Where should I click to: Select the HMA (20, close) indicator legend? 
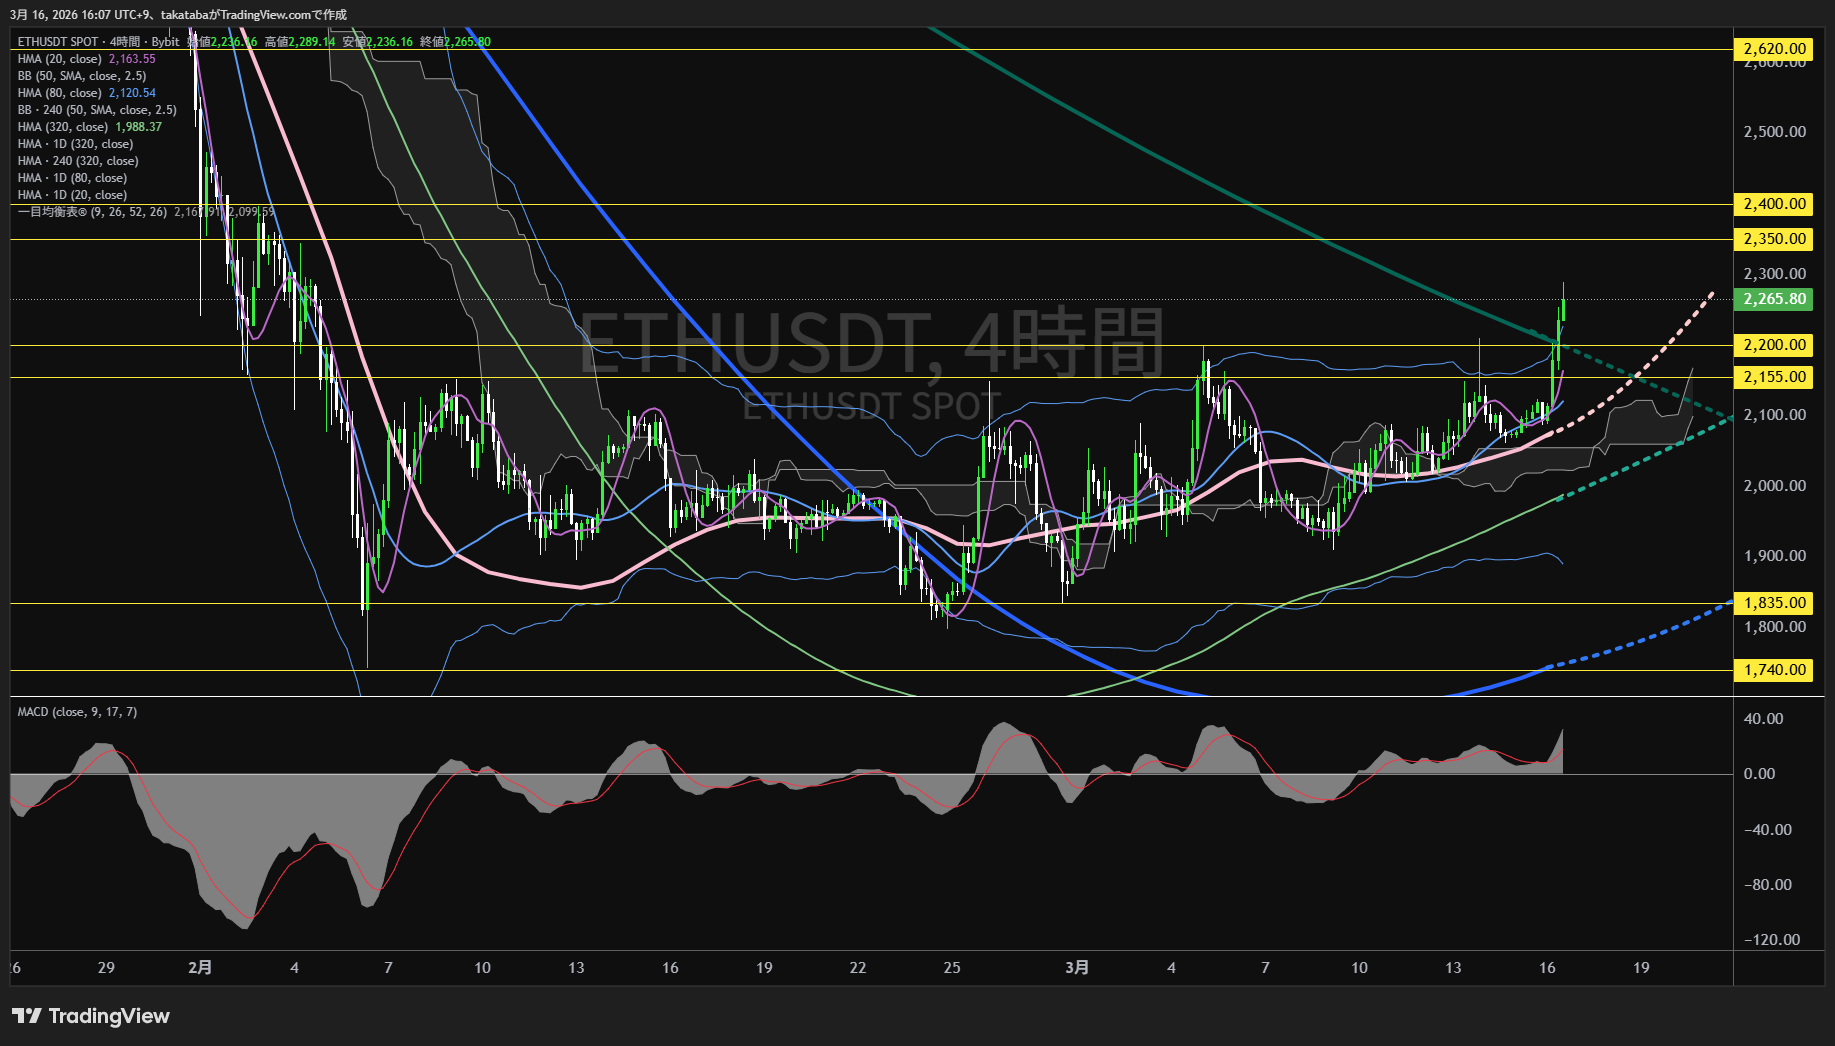pos(60,59)
